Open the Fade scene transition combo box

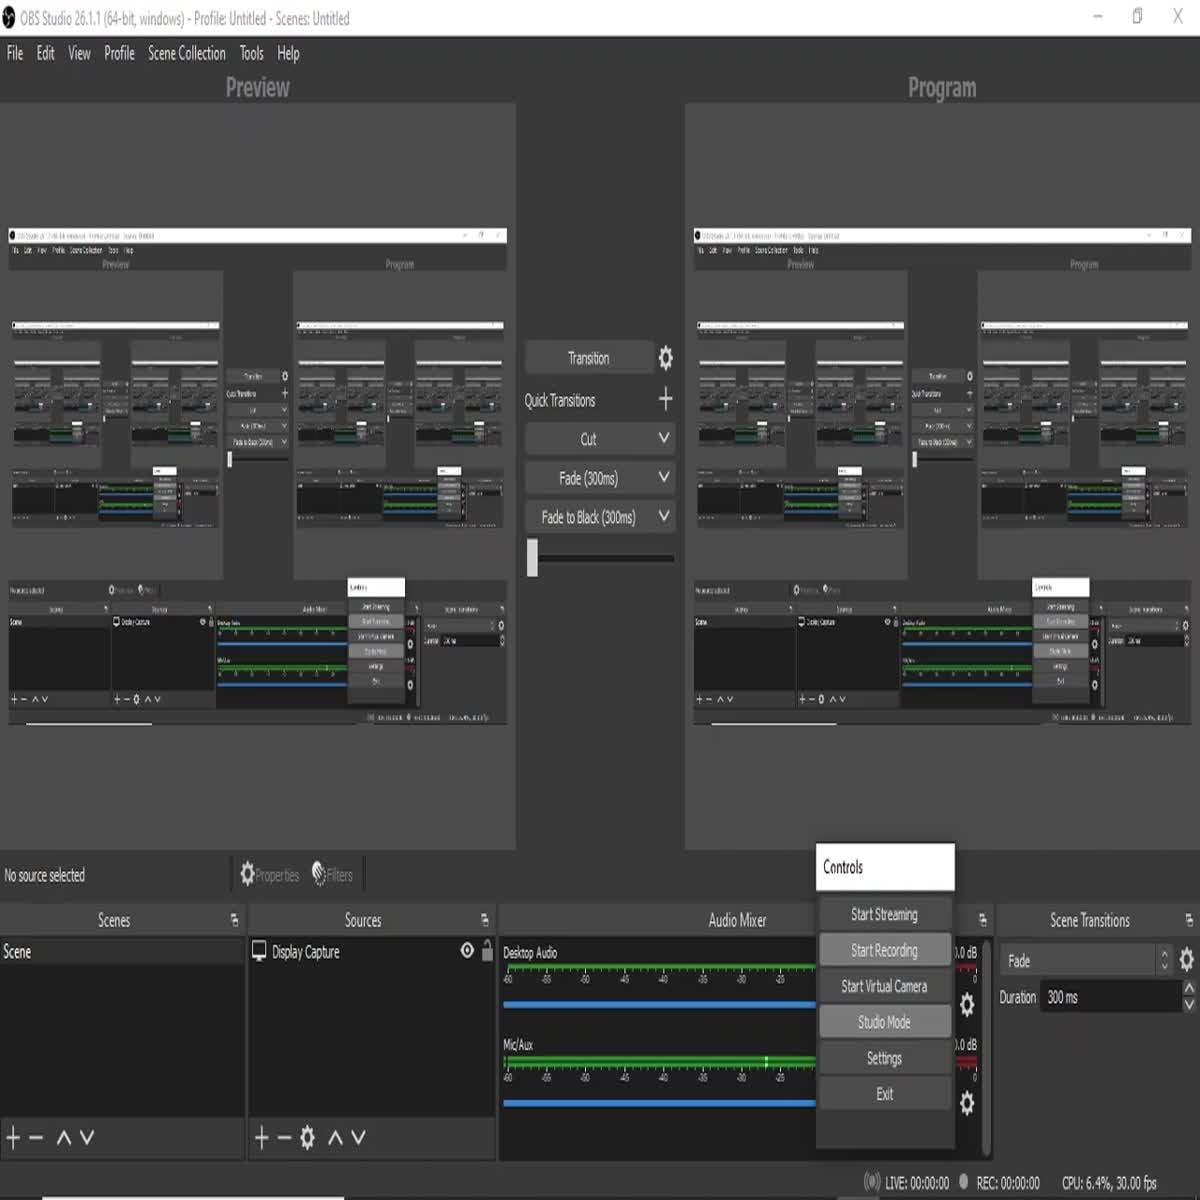tap(1085, 961)
